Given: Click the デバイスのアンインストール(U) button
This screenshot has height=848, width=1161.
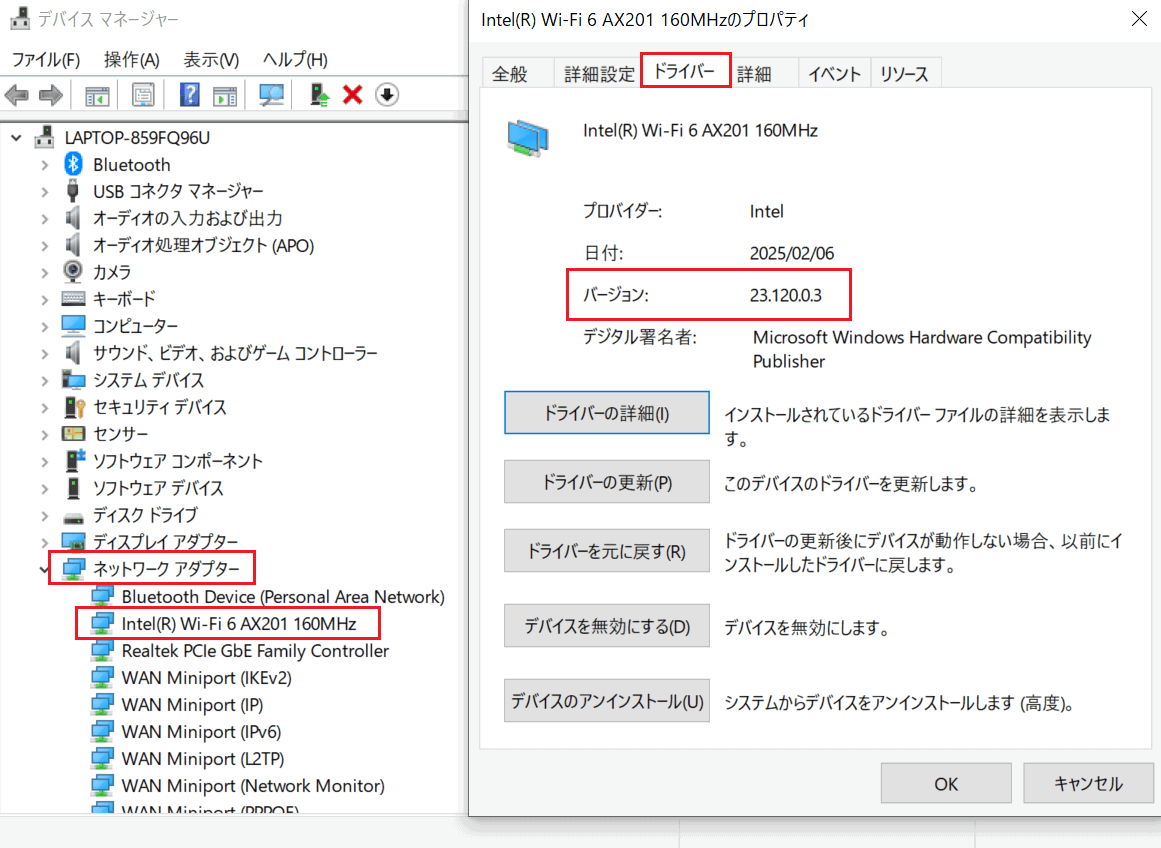Looking at the screenshot, I should 606,701.
